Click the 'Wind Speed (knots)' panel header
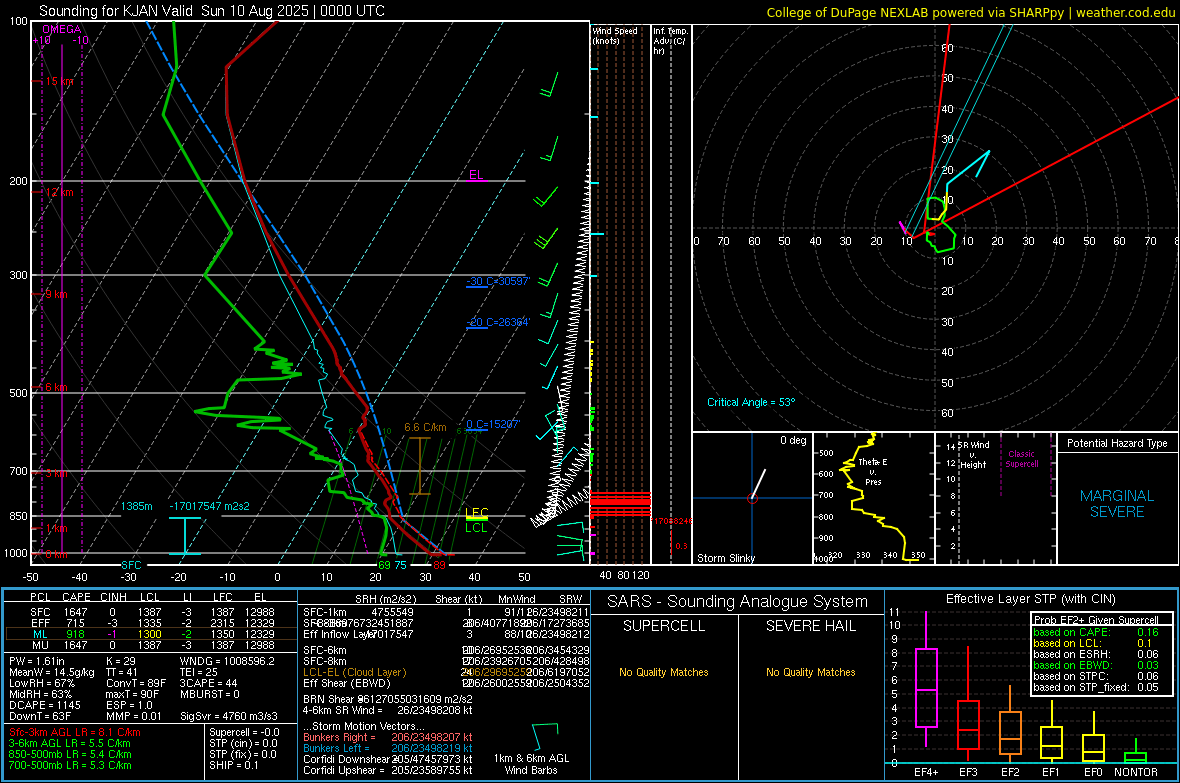The image size is (1180, 783). (614, 35)
